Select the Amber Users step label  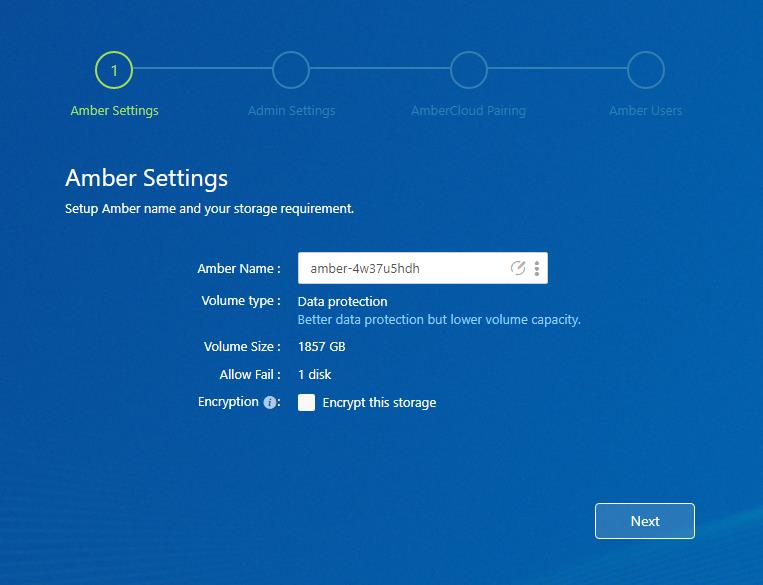coord(645,111)
